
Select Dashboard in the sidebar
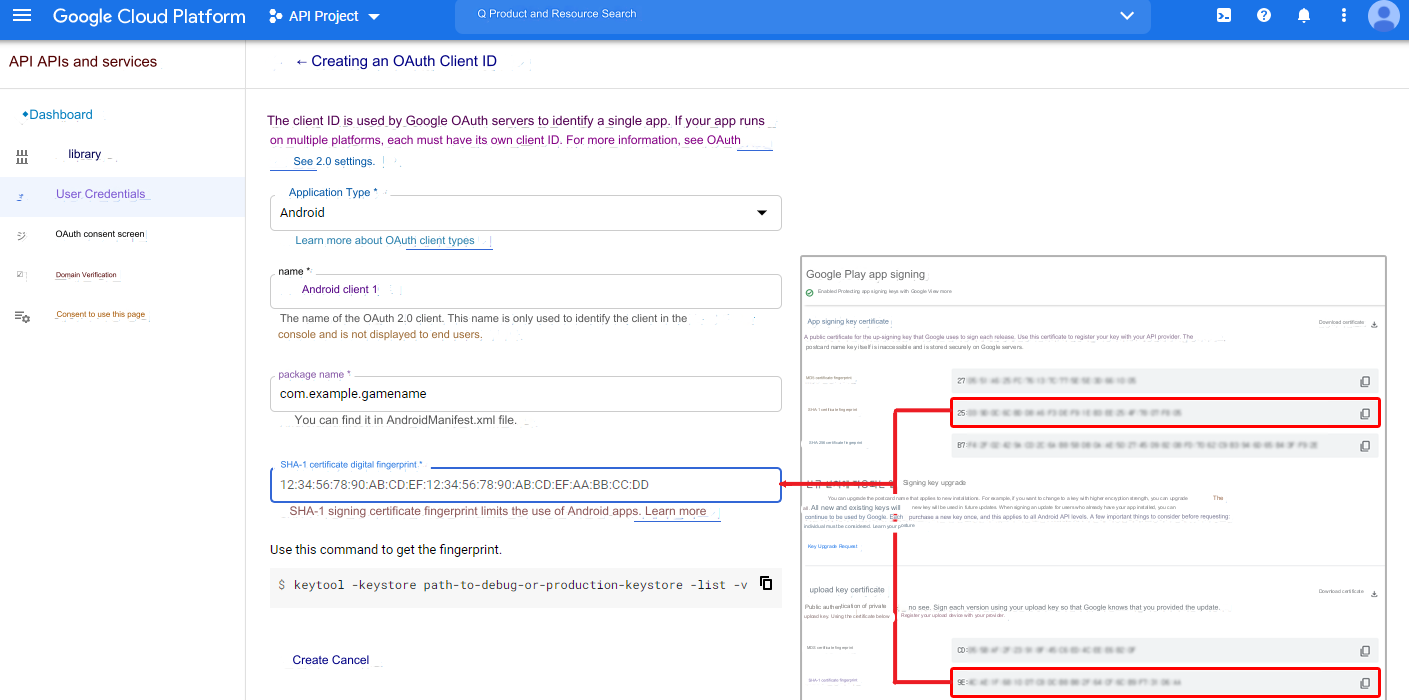60,115
